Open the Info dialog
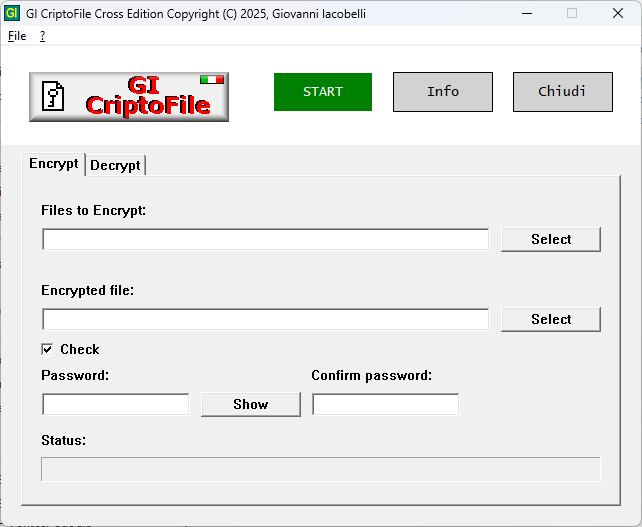Screen dimensions: 642x527 click(x=443, y=92)
